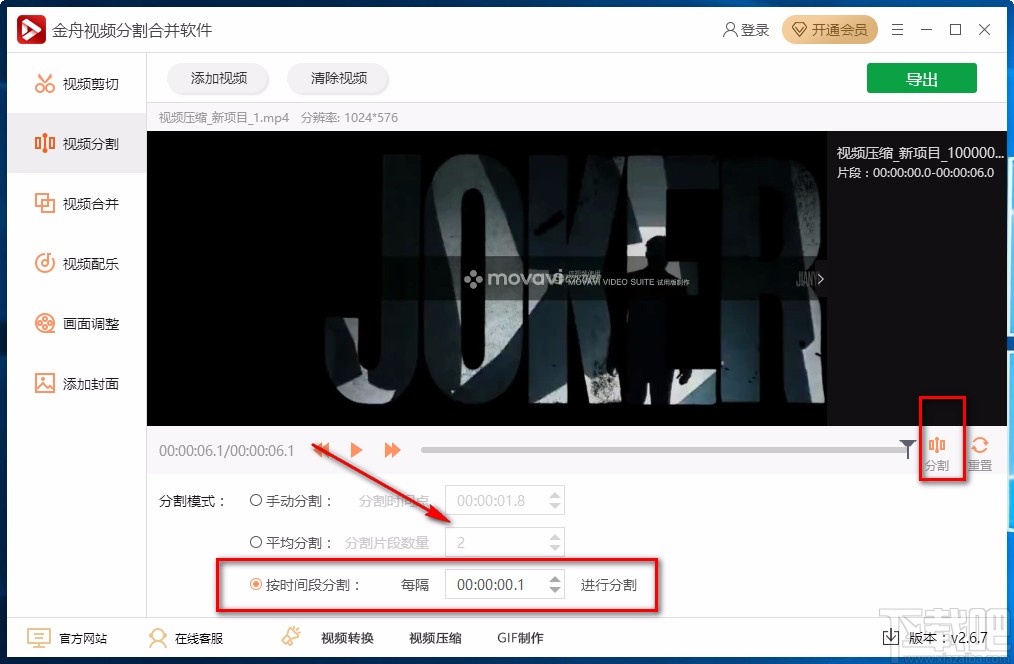The image size is (1014, 664).
Task: Increase the interval time value
Action: [555, 579]
